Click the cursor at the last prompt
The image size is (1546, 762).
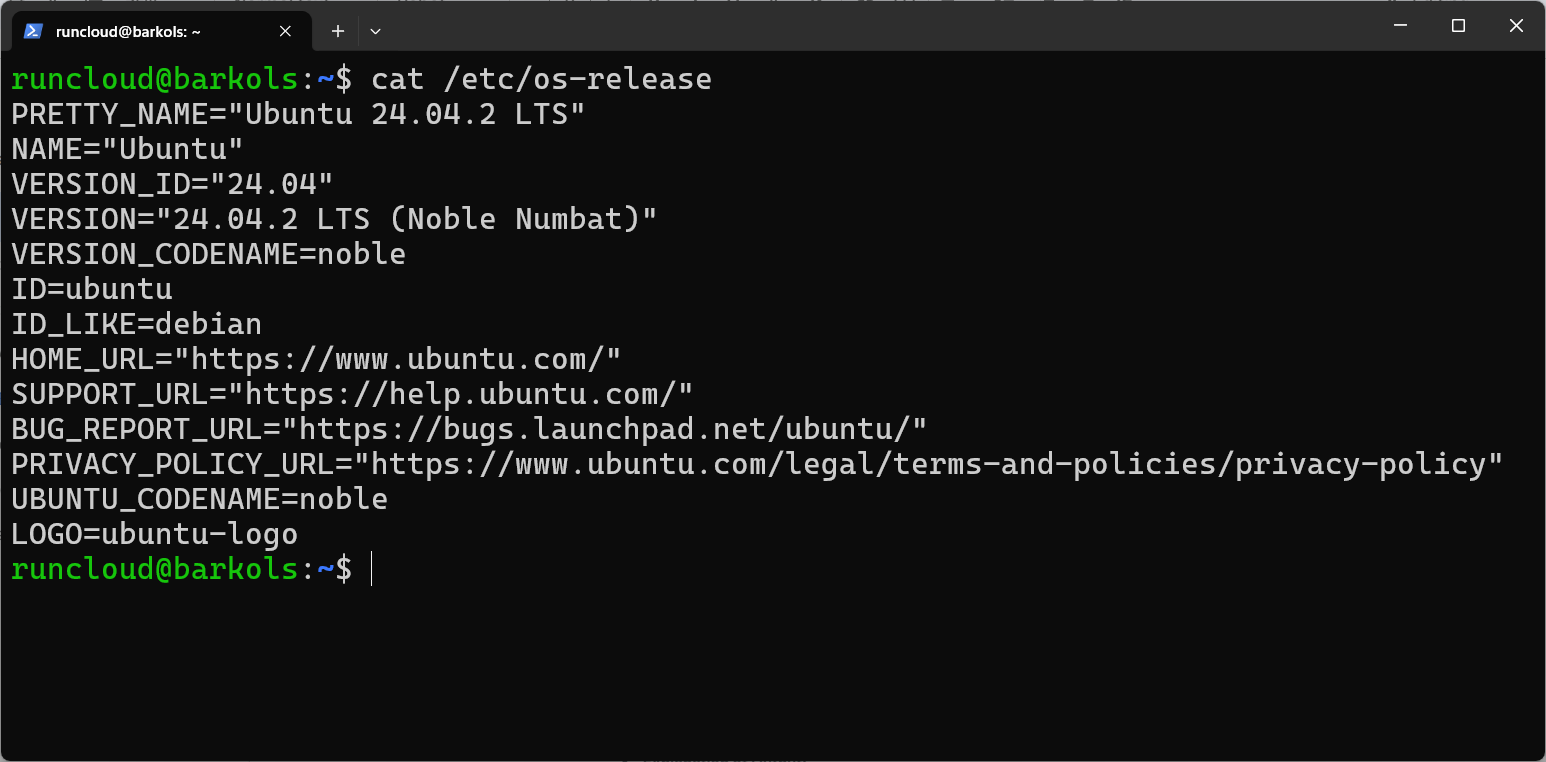tap(371, 569)
